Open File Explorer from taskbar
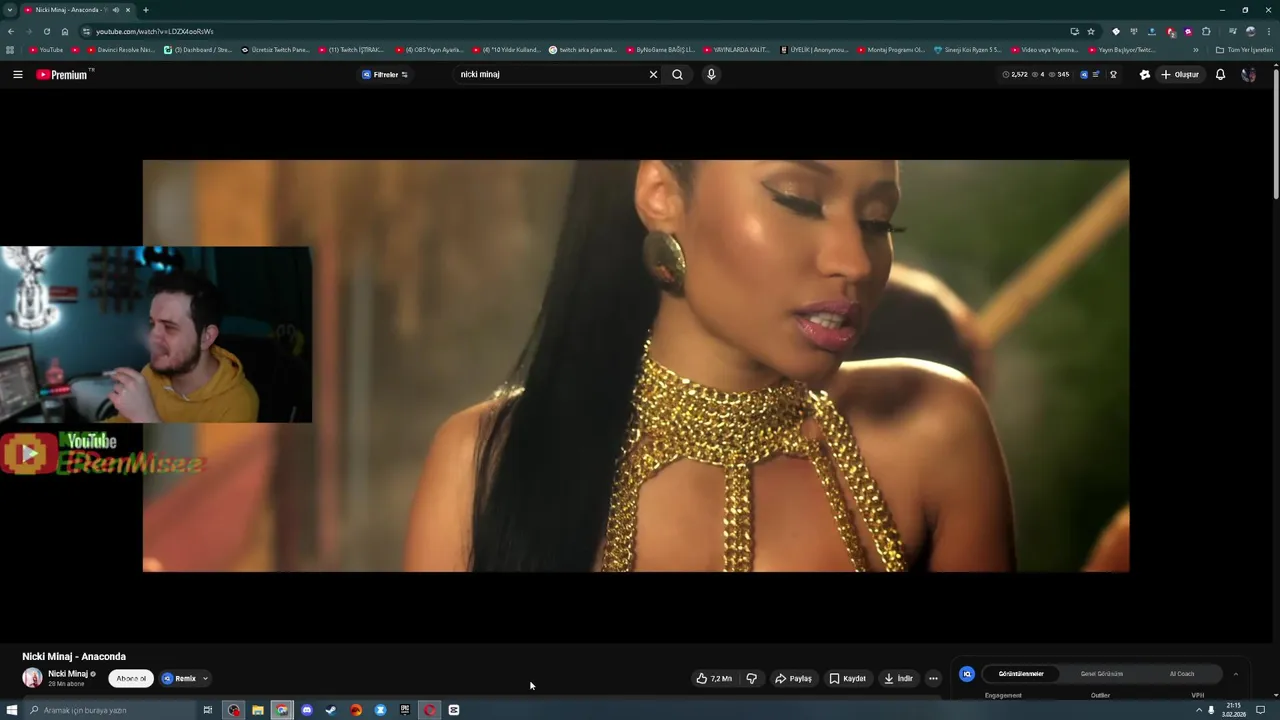 258,710
